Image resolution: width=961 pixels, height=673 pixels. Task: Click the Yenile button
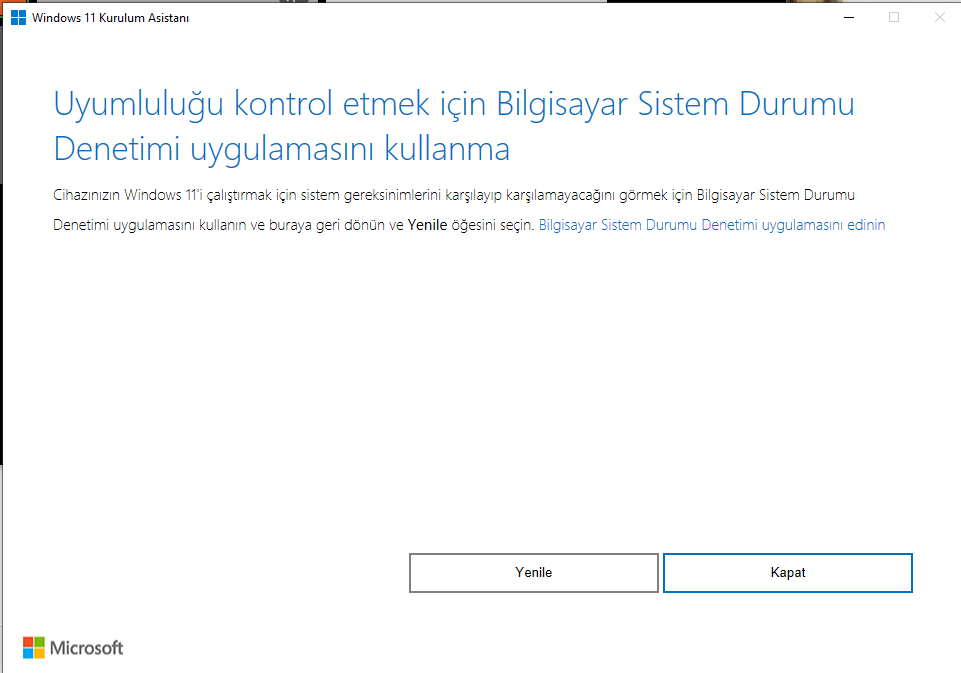pos(533,572)
